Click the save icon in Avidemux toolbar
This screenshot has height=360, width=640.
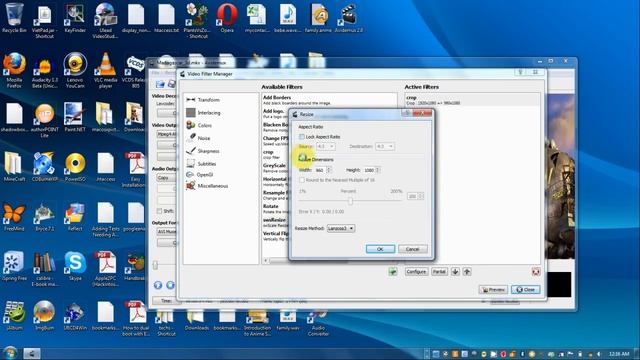click(172, 84)
